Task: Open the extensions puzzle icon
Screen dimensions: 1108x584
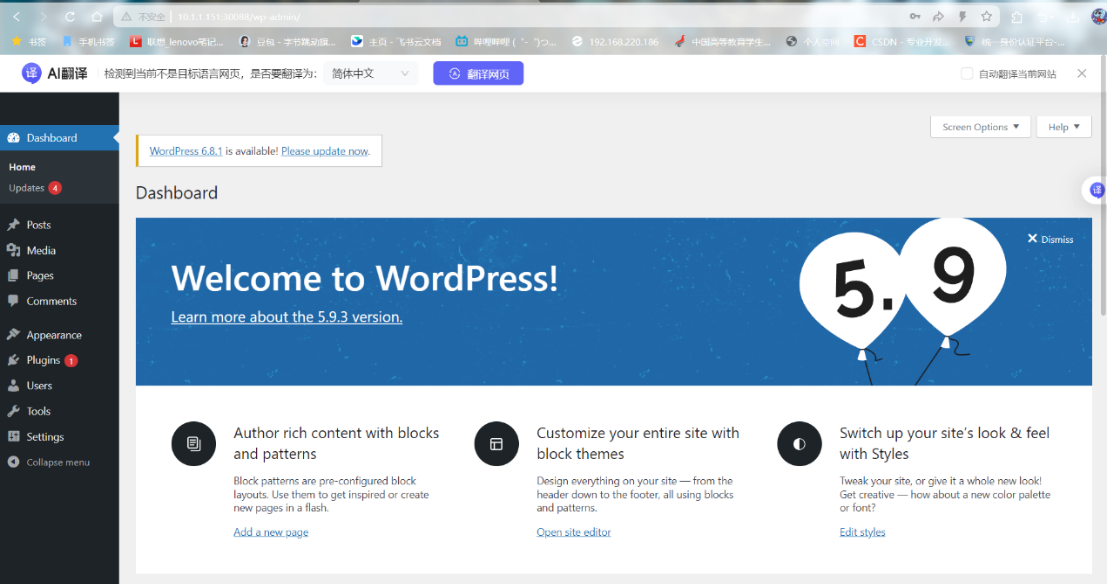Action: pyautogui.click(x=1017, y=17)
